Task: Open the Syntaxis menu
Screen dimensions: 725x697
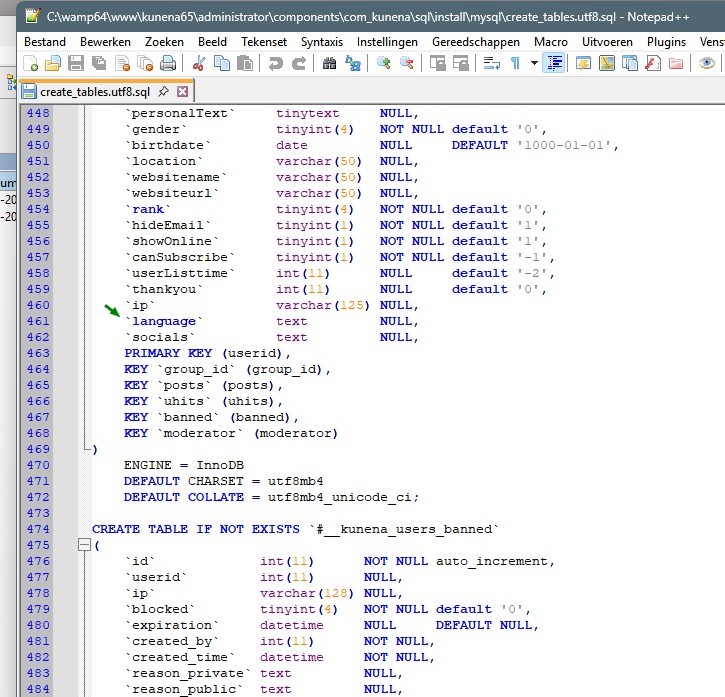Action: coord(322,42)
